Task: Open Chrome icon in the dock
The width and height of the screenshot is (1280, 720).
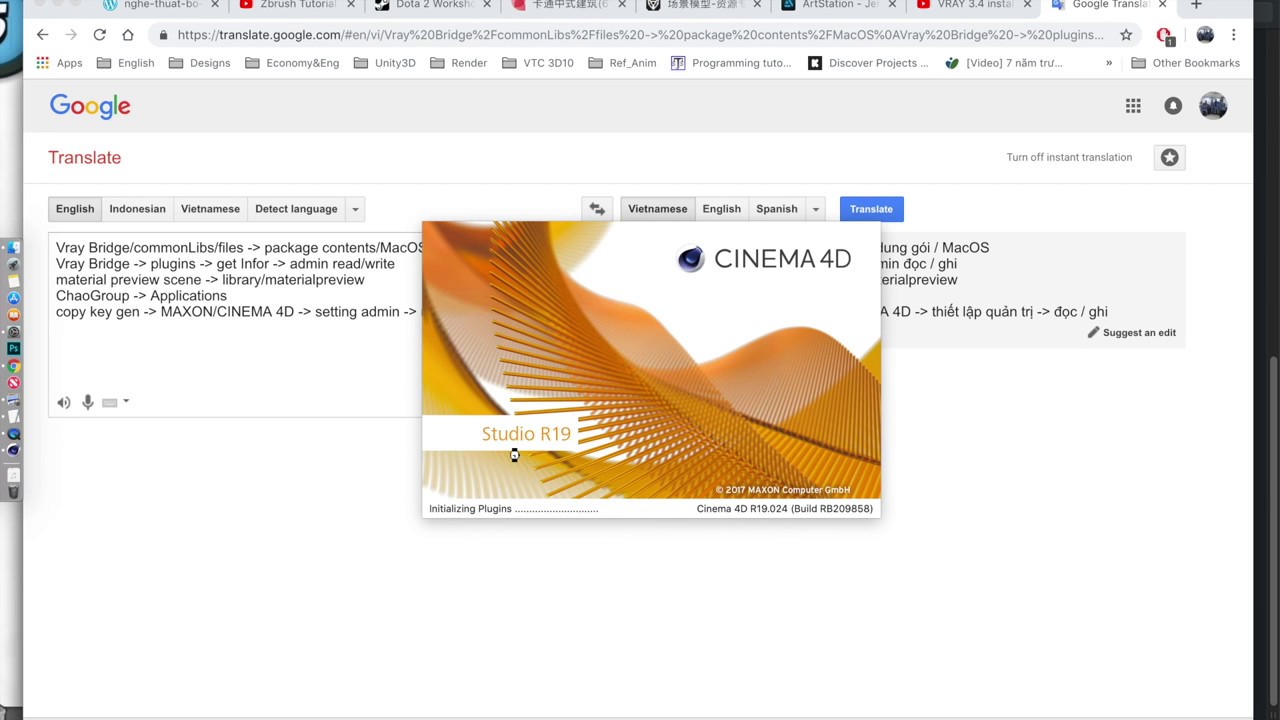Action: coord(13,366)
